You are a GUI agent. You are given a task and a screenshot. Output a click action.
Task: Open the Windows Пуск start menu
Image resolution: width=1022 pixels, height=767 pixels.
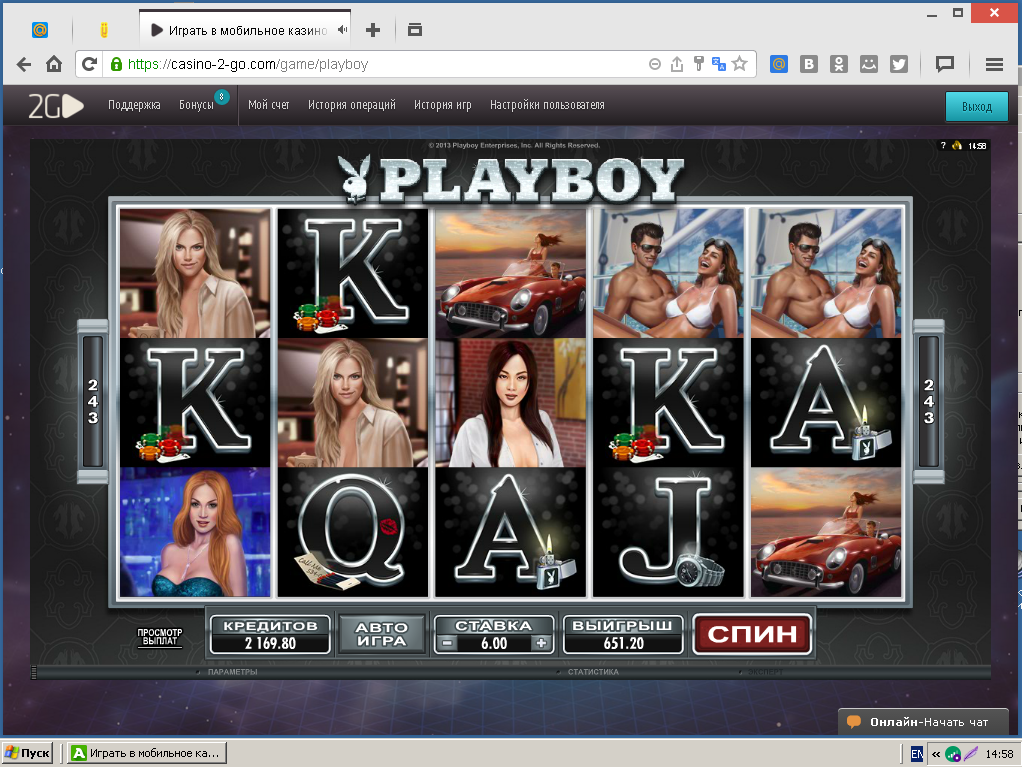[x=27, y=753]
